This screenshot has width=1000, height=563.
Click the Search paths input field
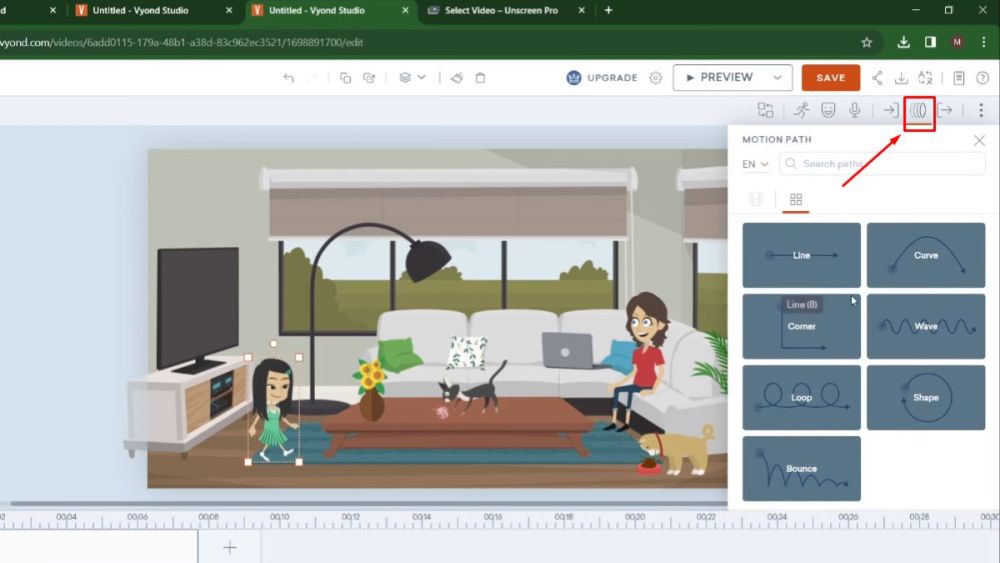pos(882,164)
